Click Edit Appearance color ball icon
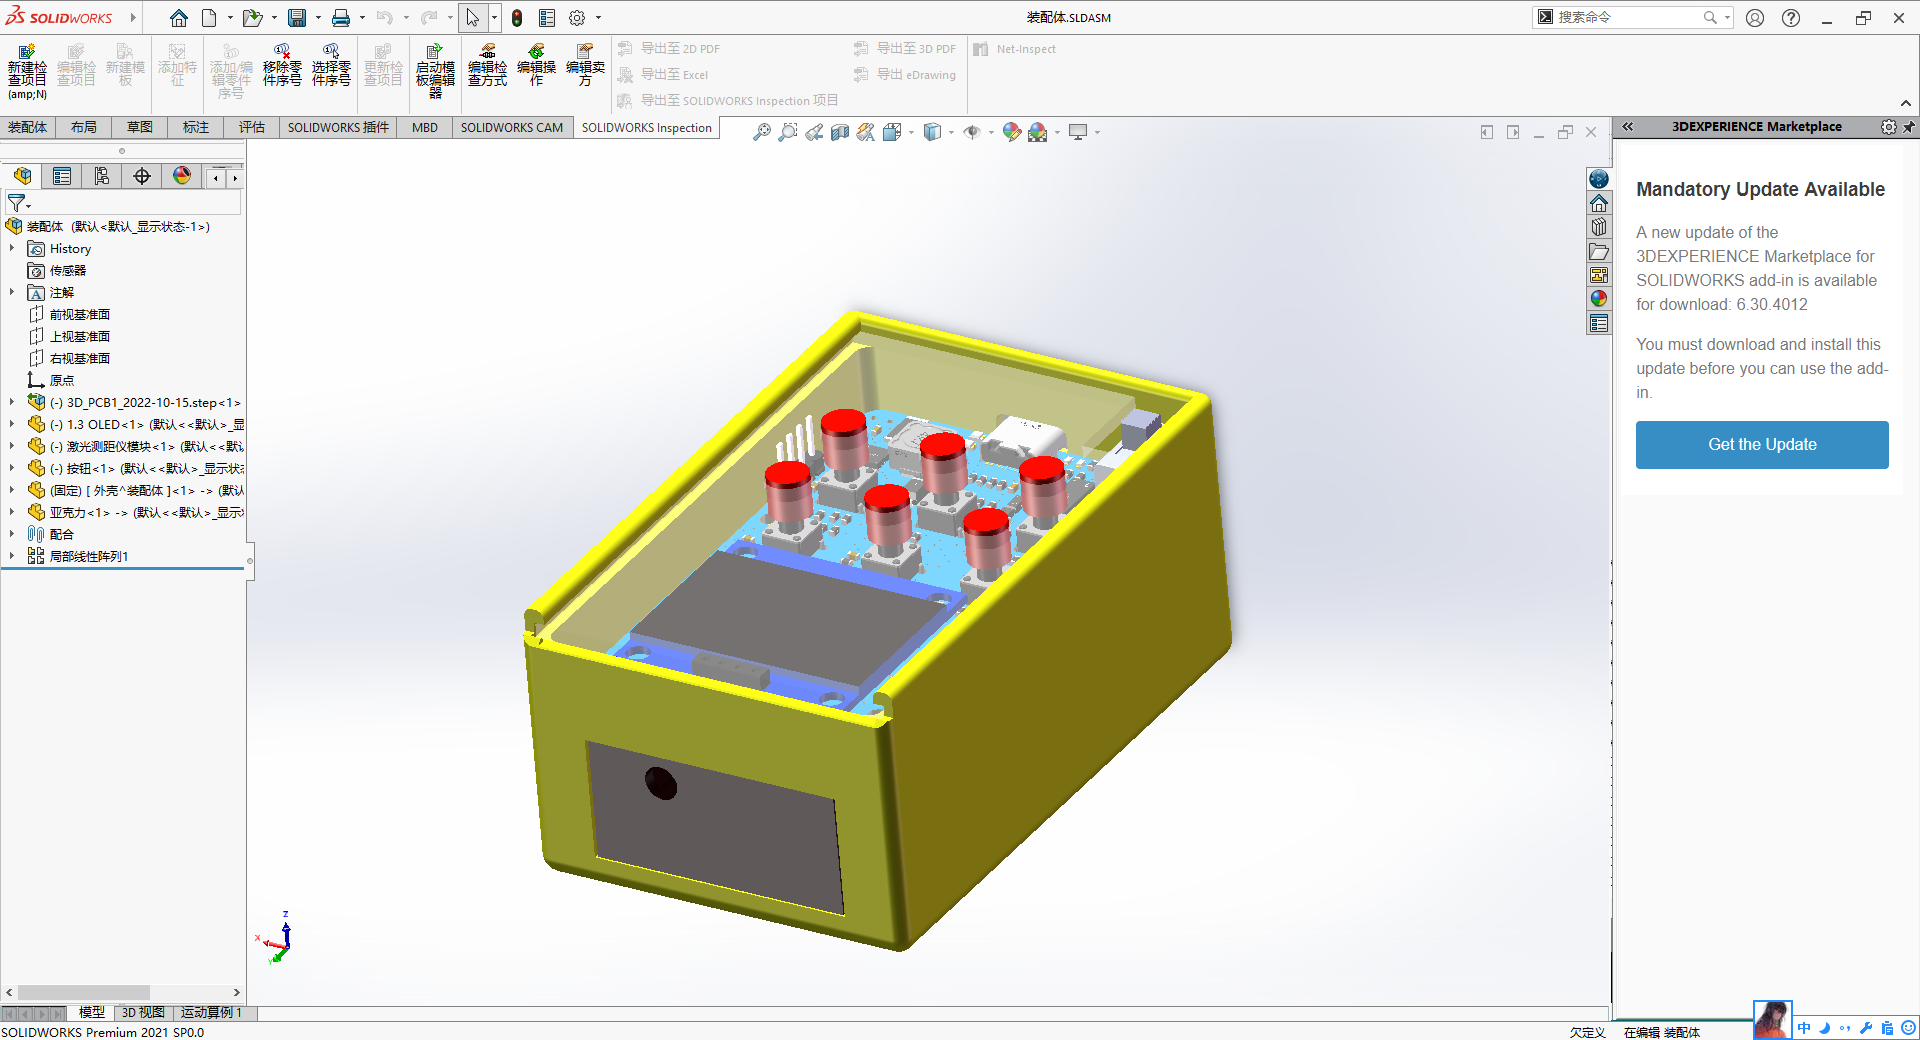Image resolution: width=1920 pixels, height=1040 pixels. click(1012, 132)
